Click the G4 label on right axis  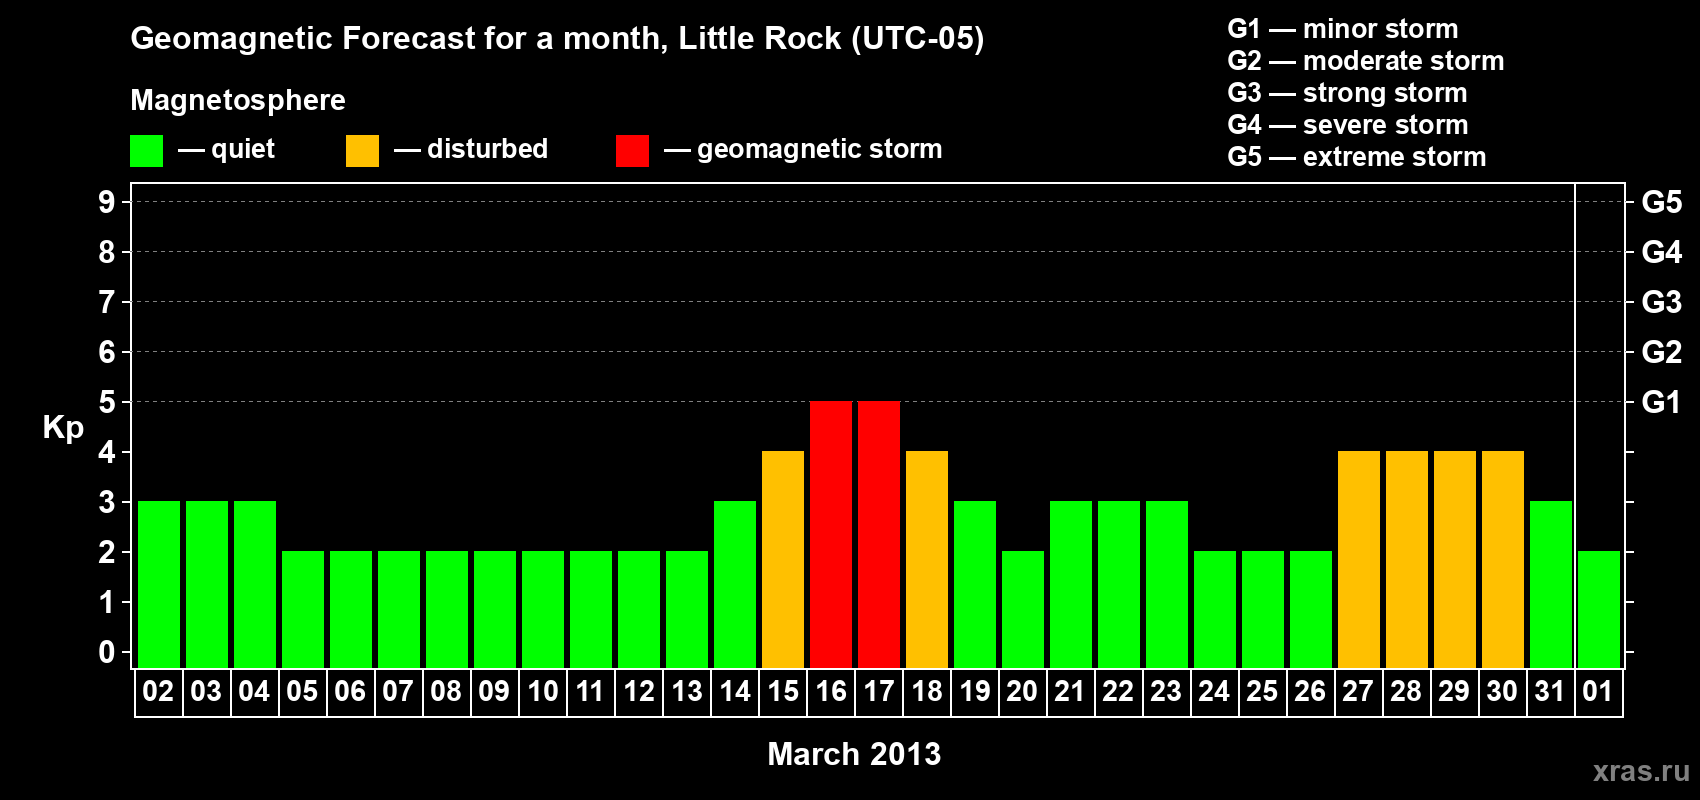click(1662, 252)
